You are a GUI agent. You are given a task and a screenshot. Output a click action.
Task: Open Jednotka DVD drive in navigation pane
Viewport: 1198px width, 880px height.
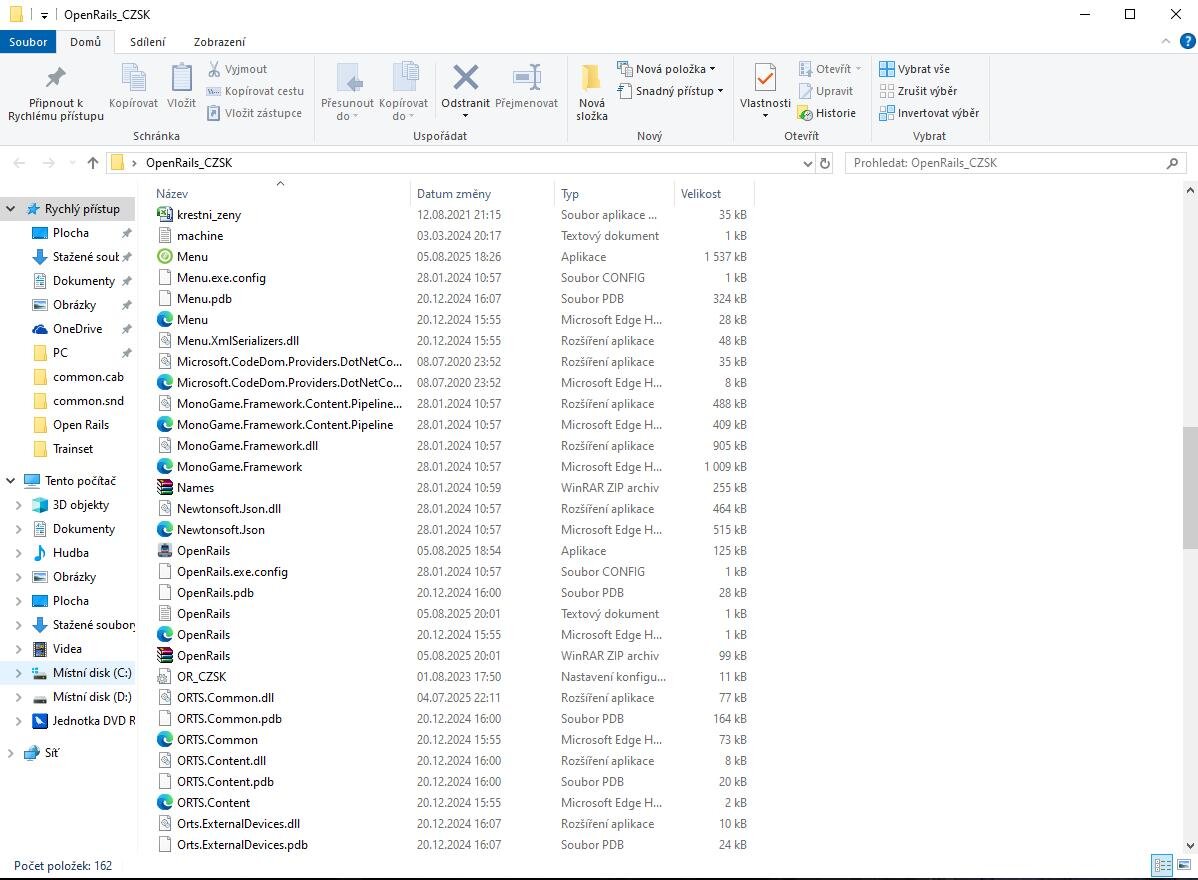[83, 720]
